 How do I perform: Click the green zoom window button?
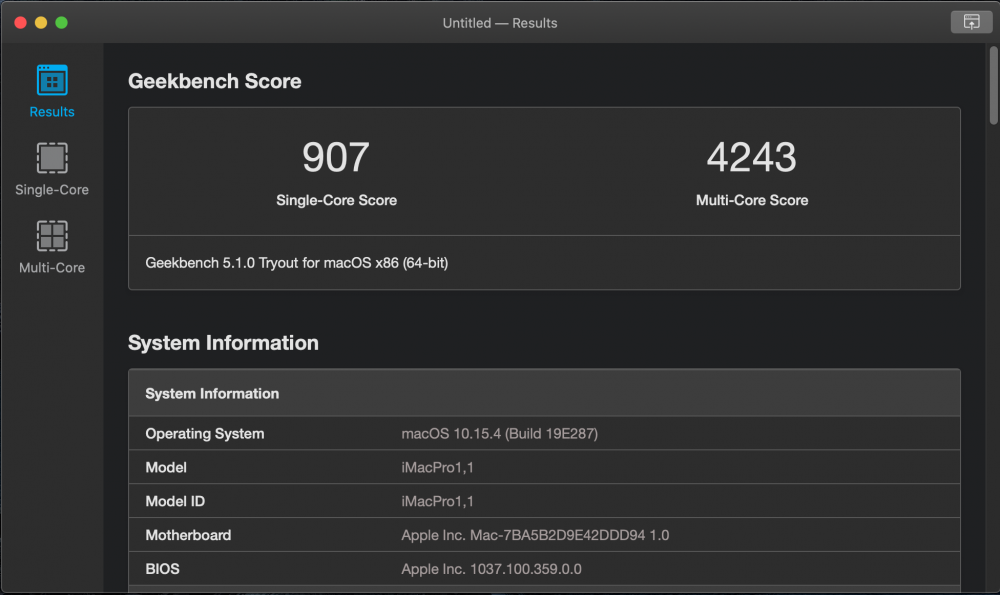(x=61, y=23)
